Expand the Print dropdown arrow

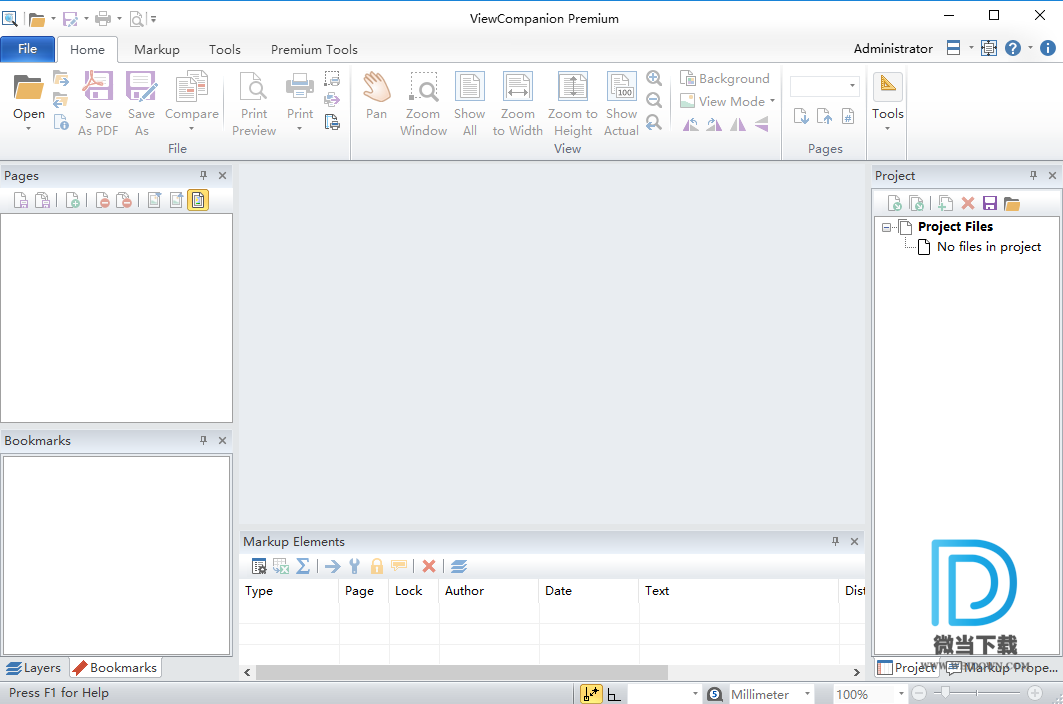[x=300, y=128]
